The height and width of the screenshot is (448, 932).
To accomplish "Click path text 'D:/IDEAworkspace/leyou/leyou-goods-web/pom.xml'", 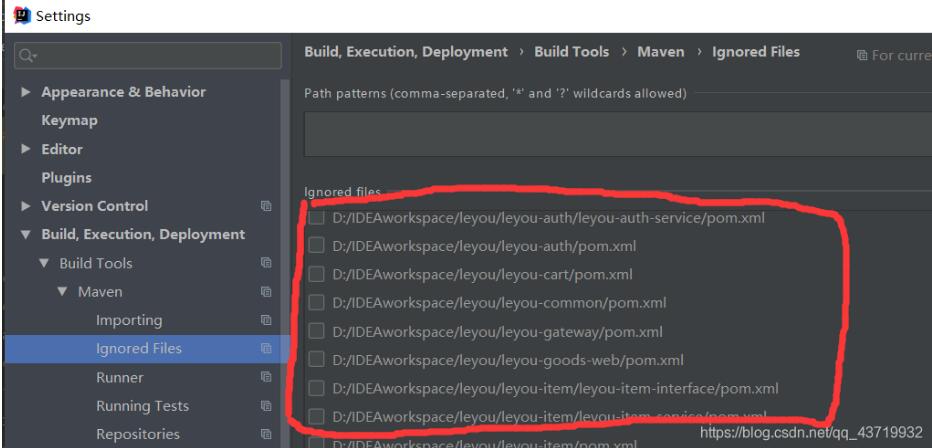I will (x=508, y=360).
